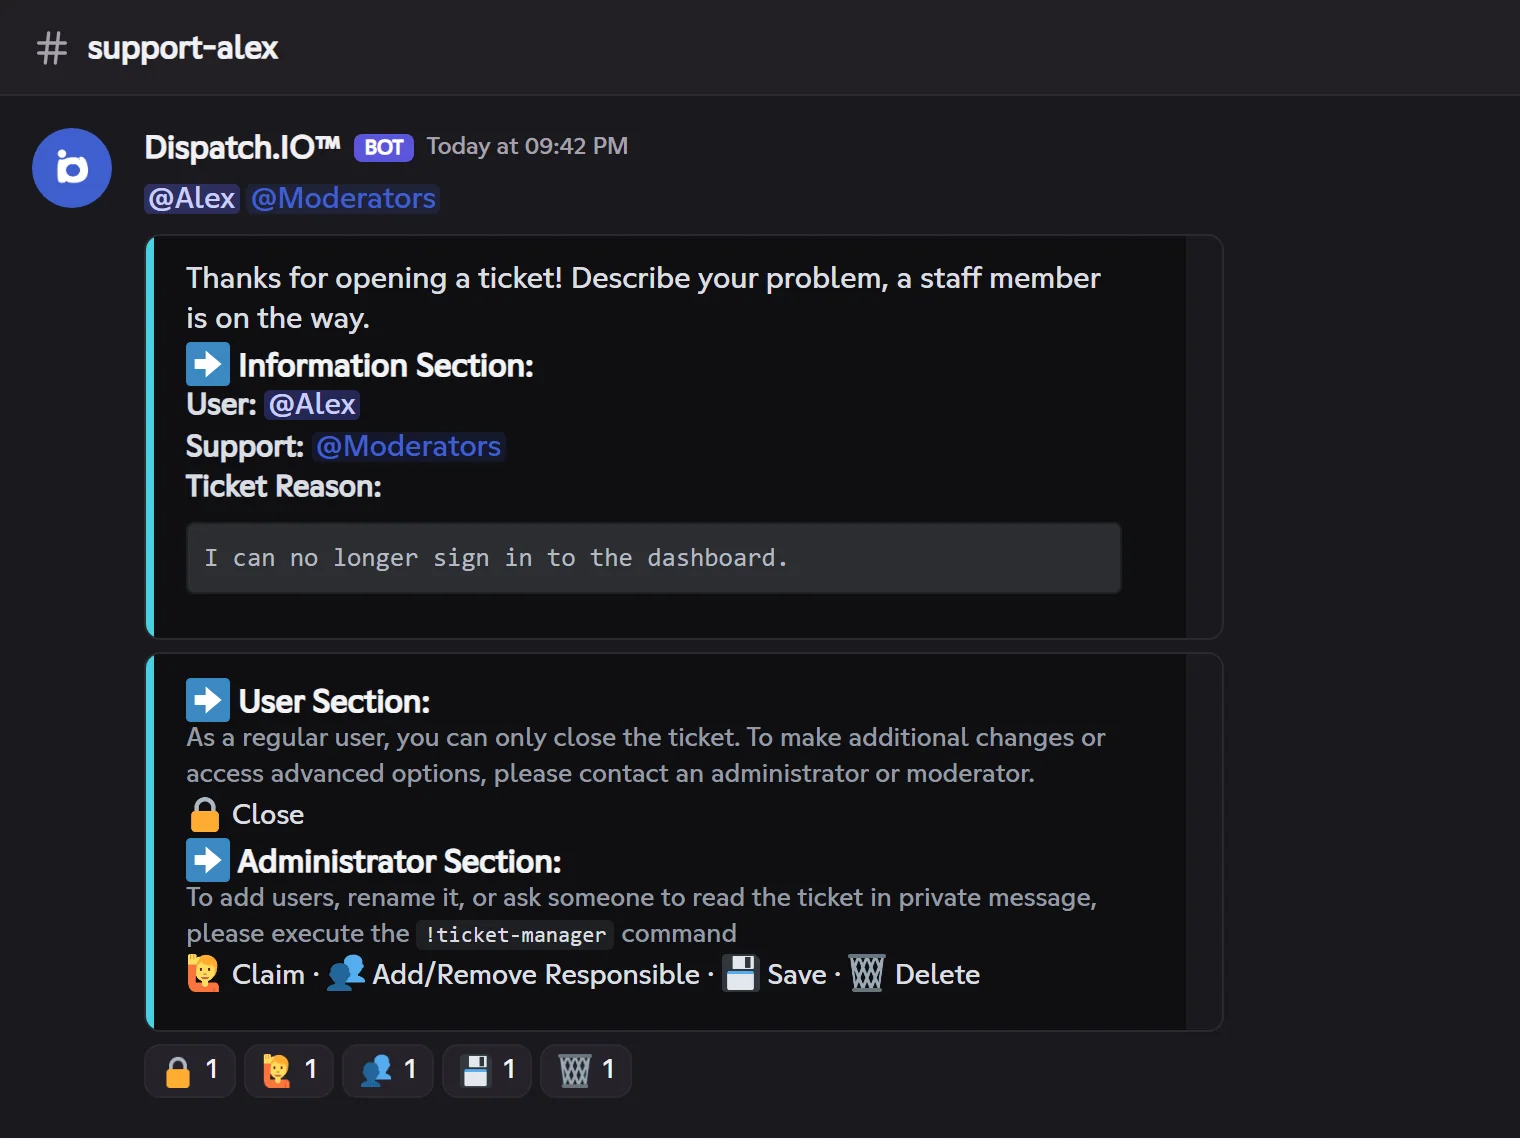The width and height of the screenshot is (1520, 1140).
Task: Click the regular user permissions description
Action: point(646,756)
